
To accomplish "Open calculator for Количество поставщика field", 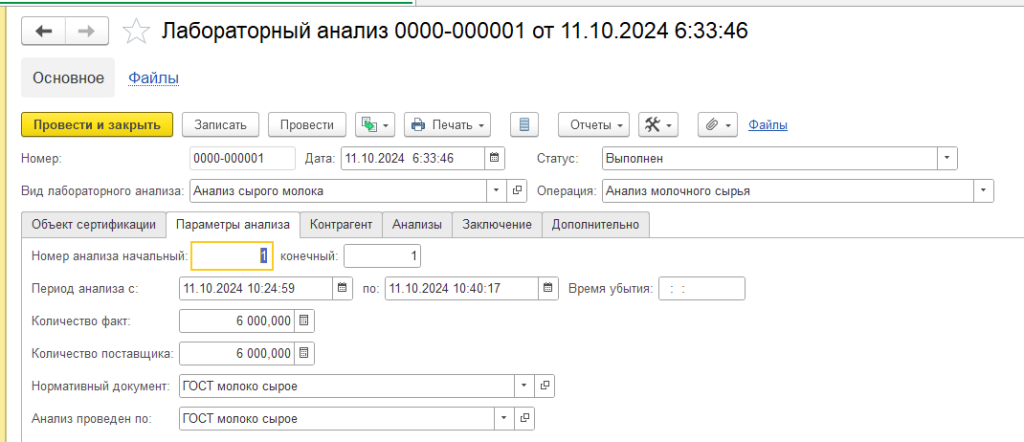I will point(305,353).
